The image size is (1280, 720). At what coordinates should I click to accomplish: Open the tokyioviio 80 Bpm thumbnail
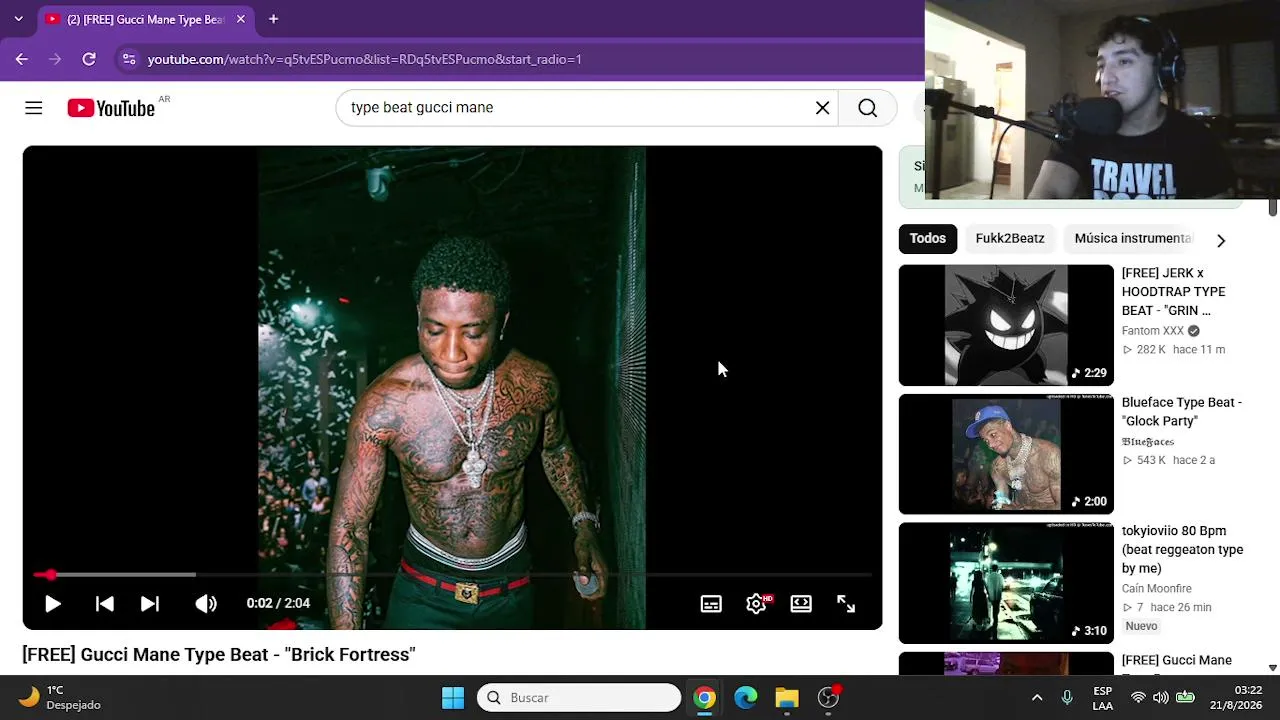click(1006, 583)
